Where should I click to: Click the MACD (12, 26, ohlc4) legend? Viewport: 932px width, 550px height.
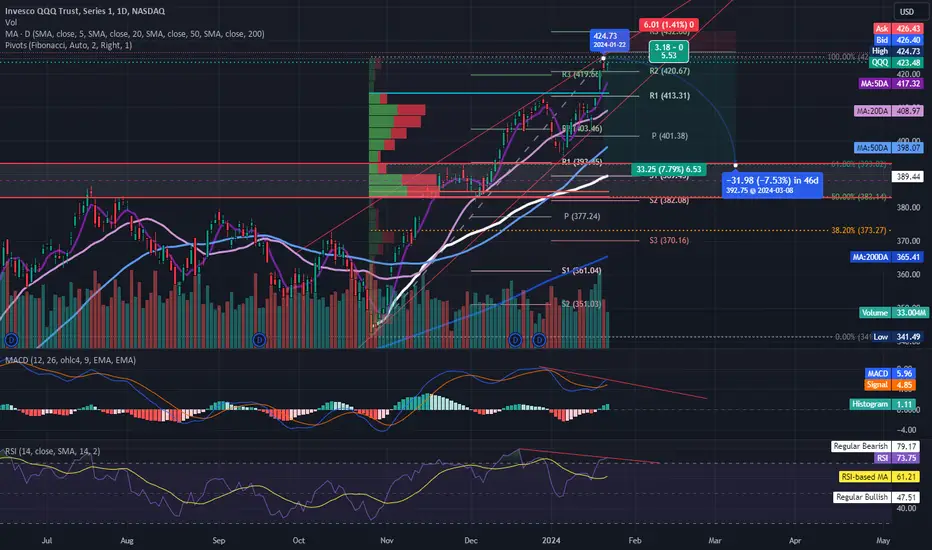(x=70, y=360)
